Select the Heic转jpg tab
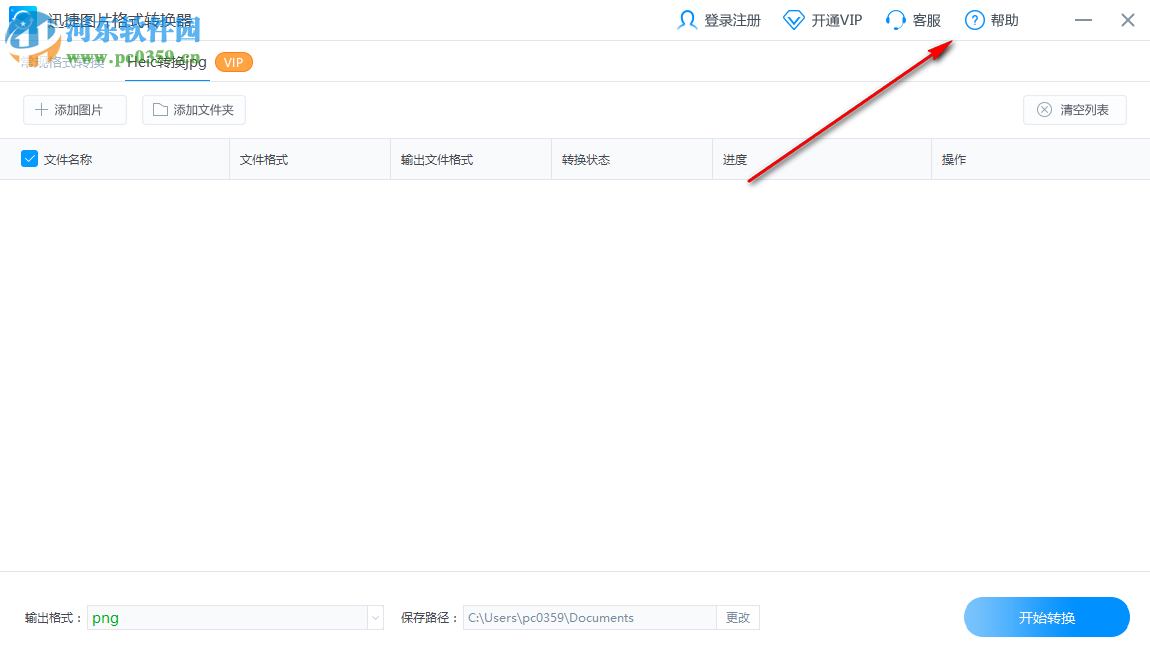1150x650 pixels. coord(167,61)
